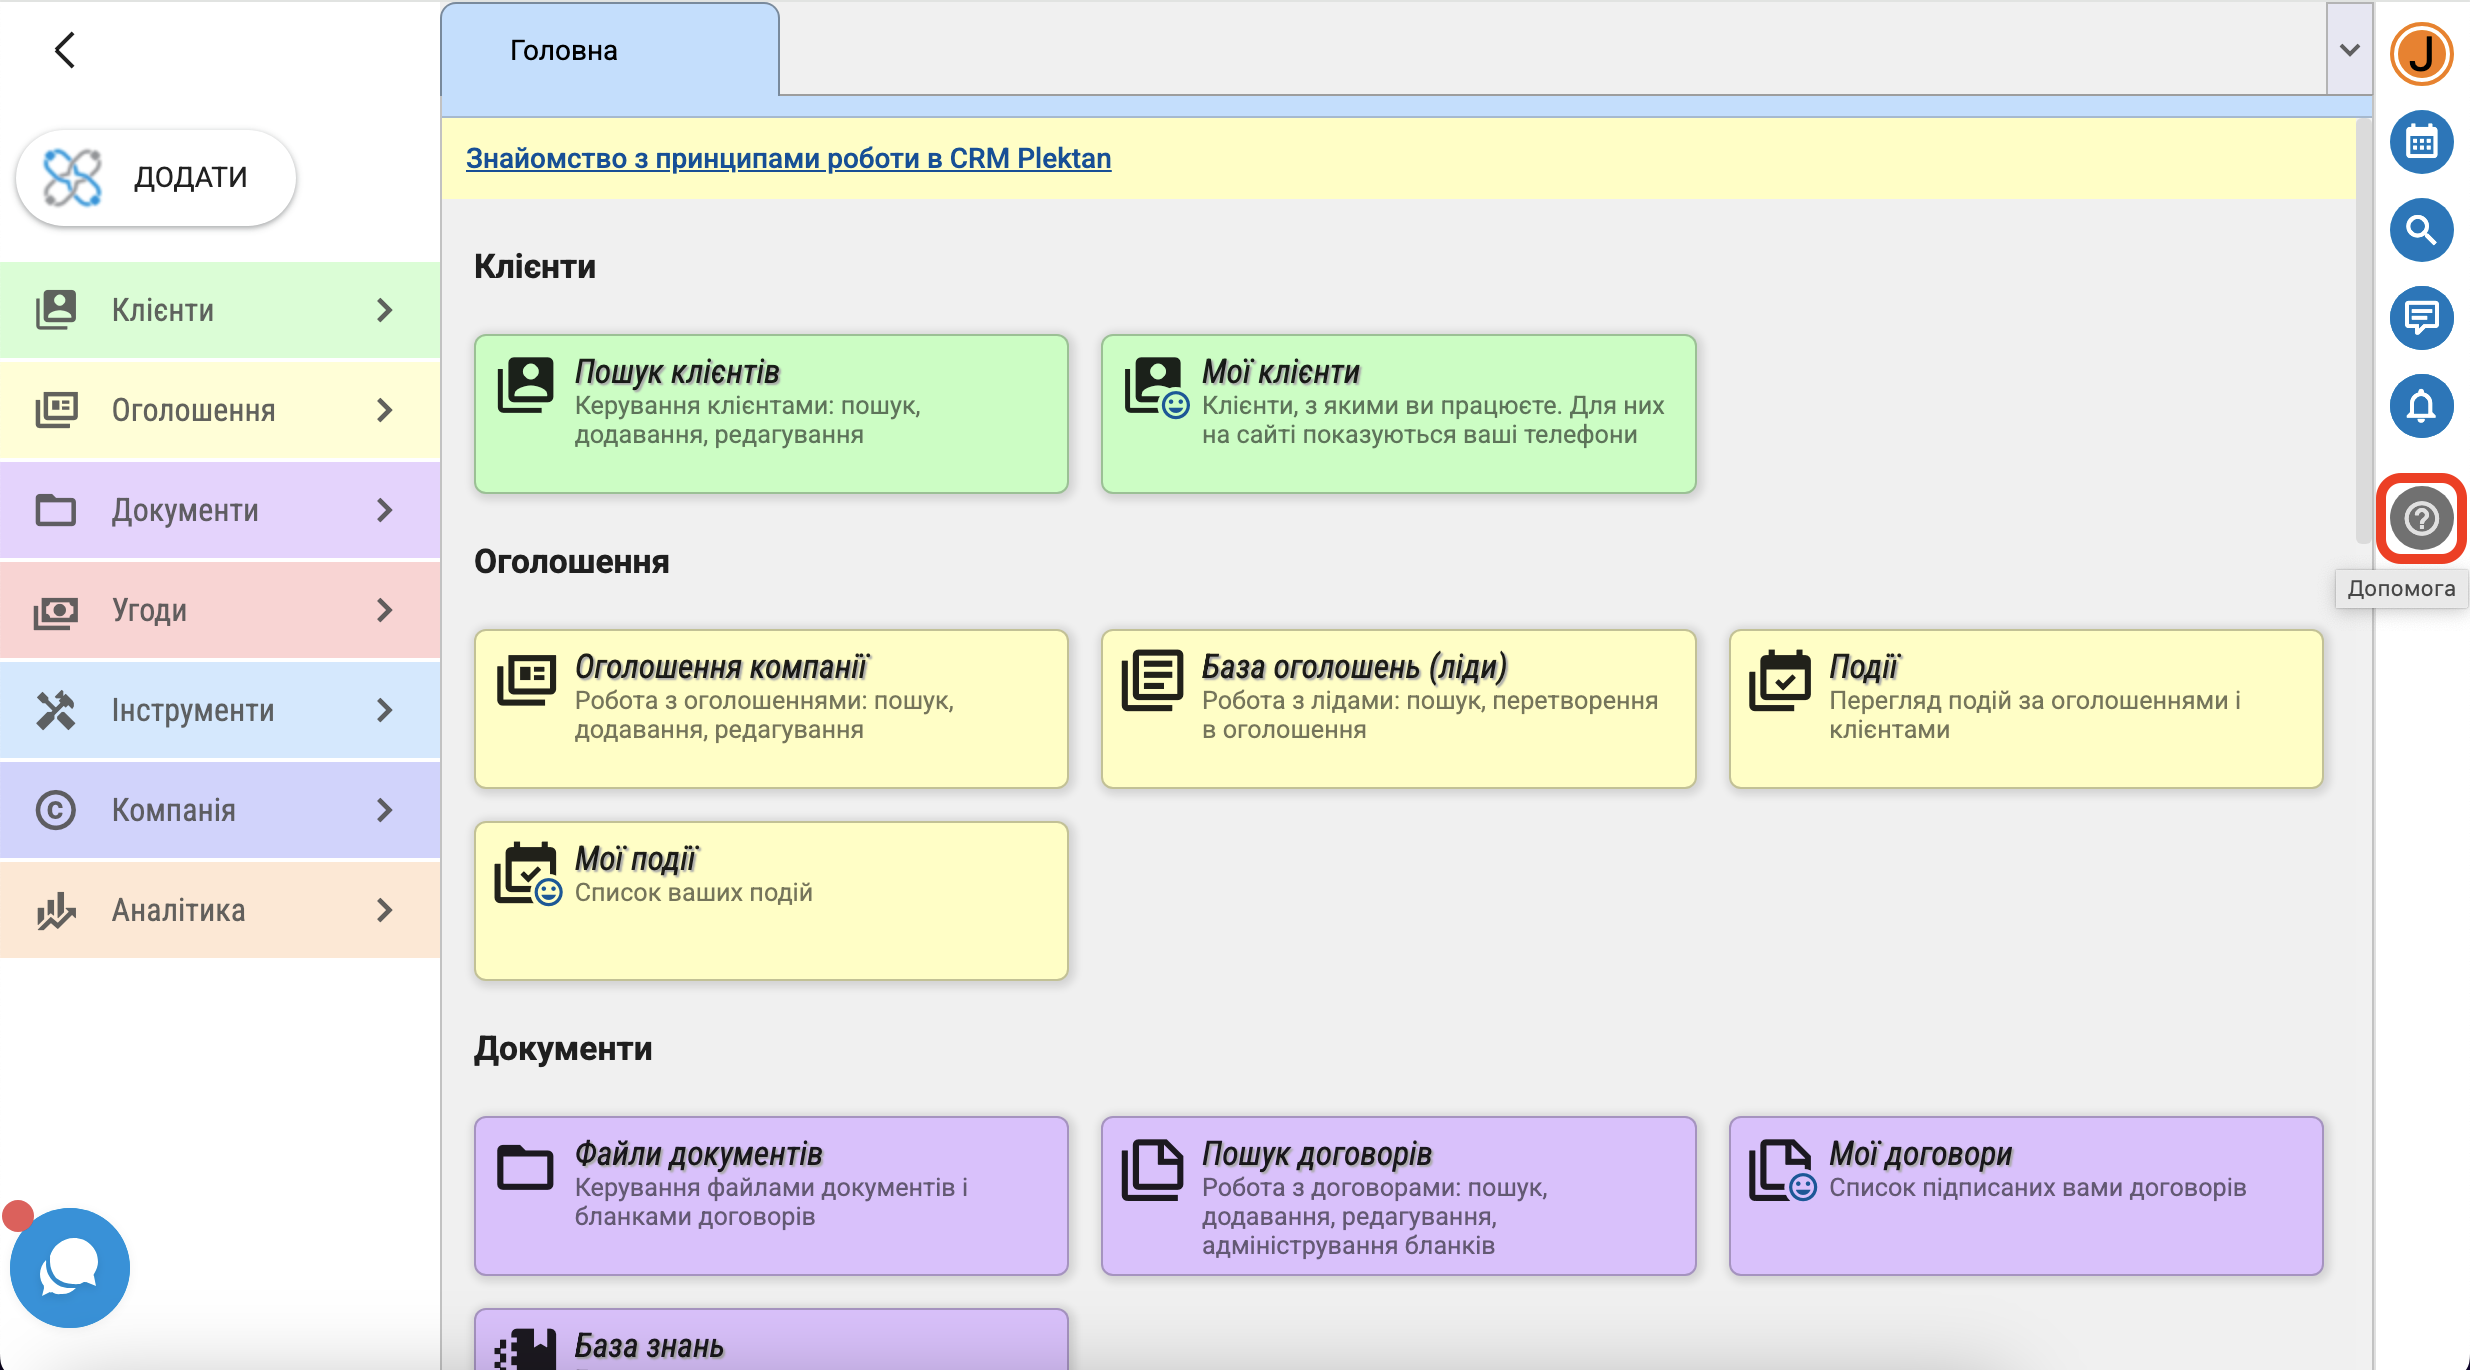This screenshot has height=1370, width=2470.
Task: Open the messages chat icon
Action: click(2421, 318)
